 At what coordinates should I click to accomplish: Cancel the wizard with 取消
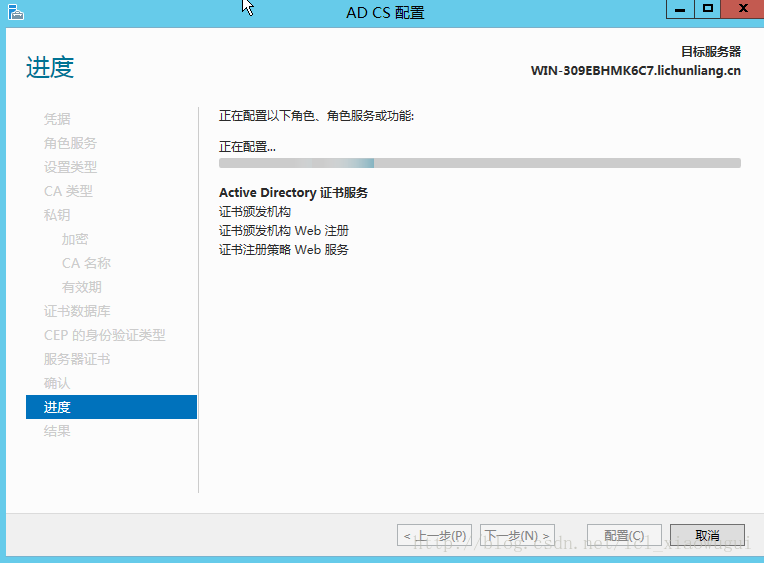click(707, 535)
